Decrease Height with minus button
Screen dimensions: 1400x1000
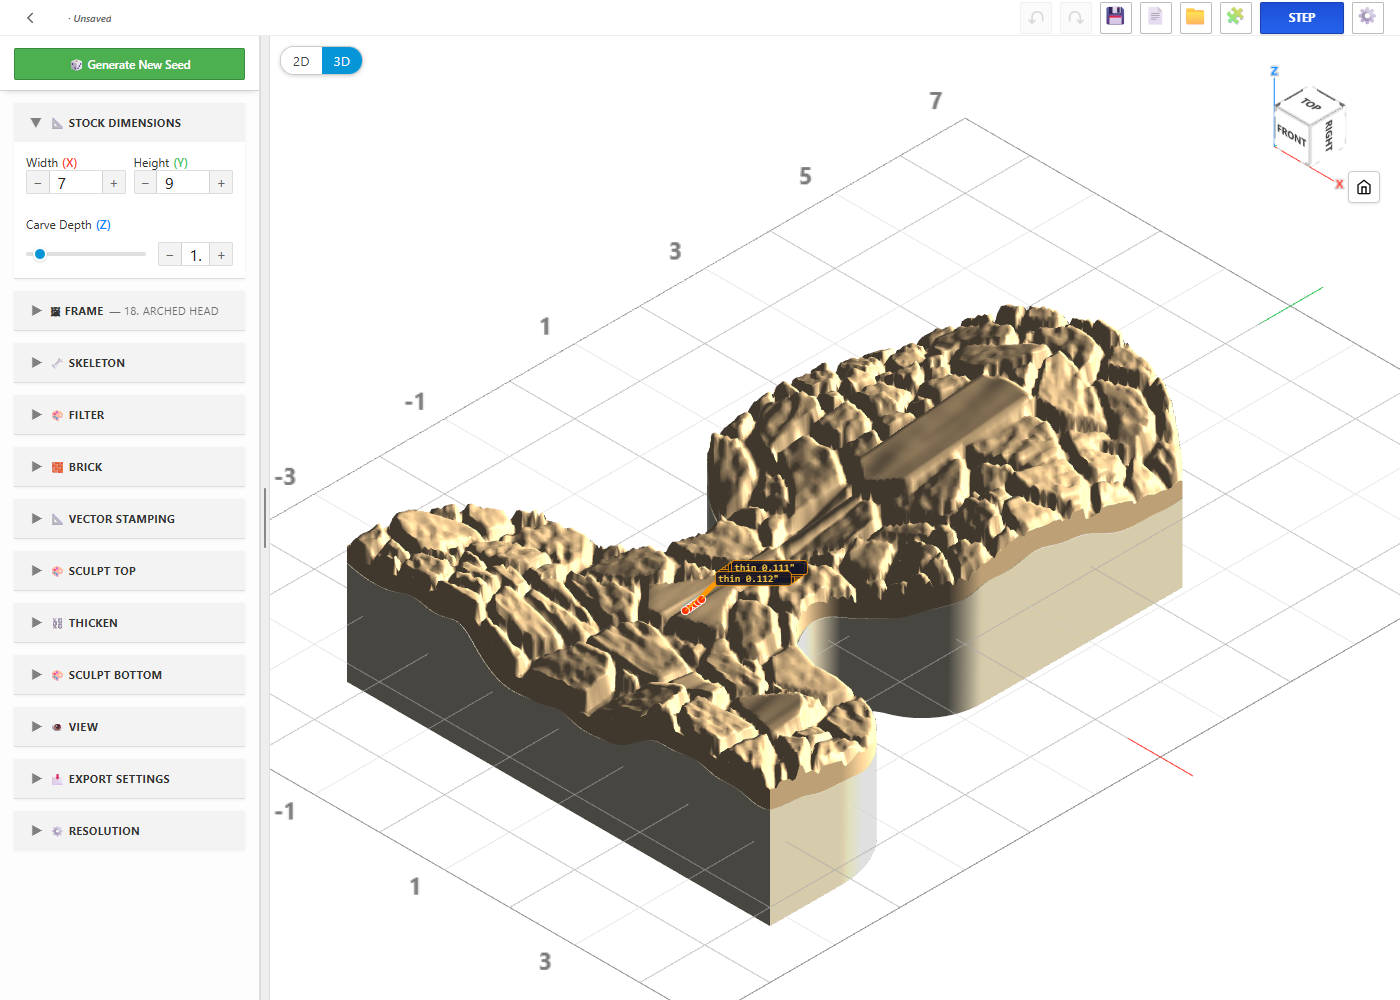point(146,183)
